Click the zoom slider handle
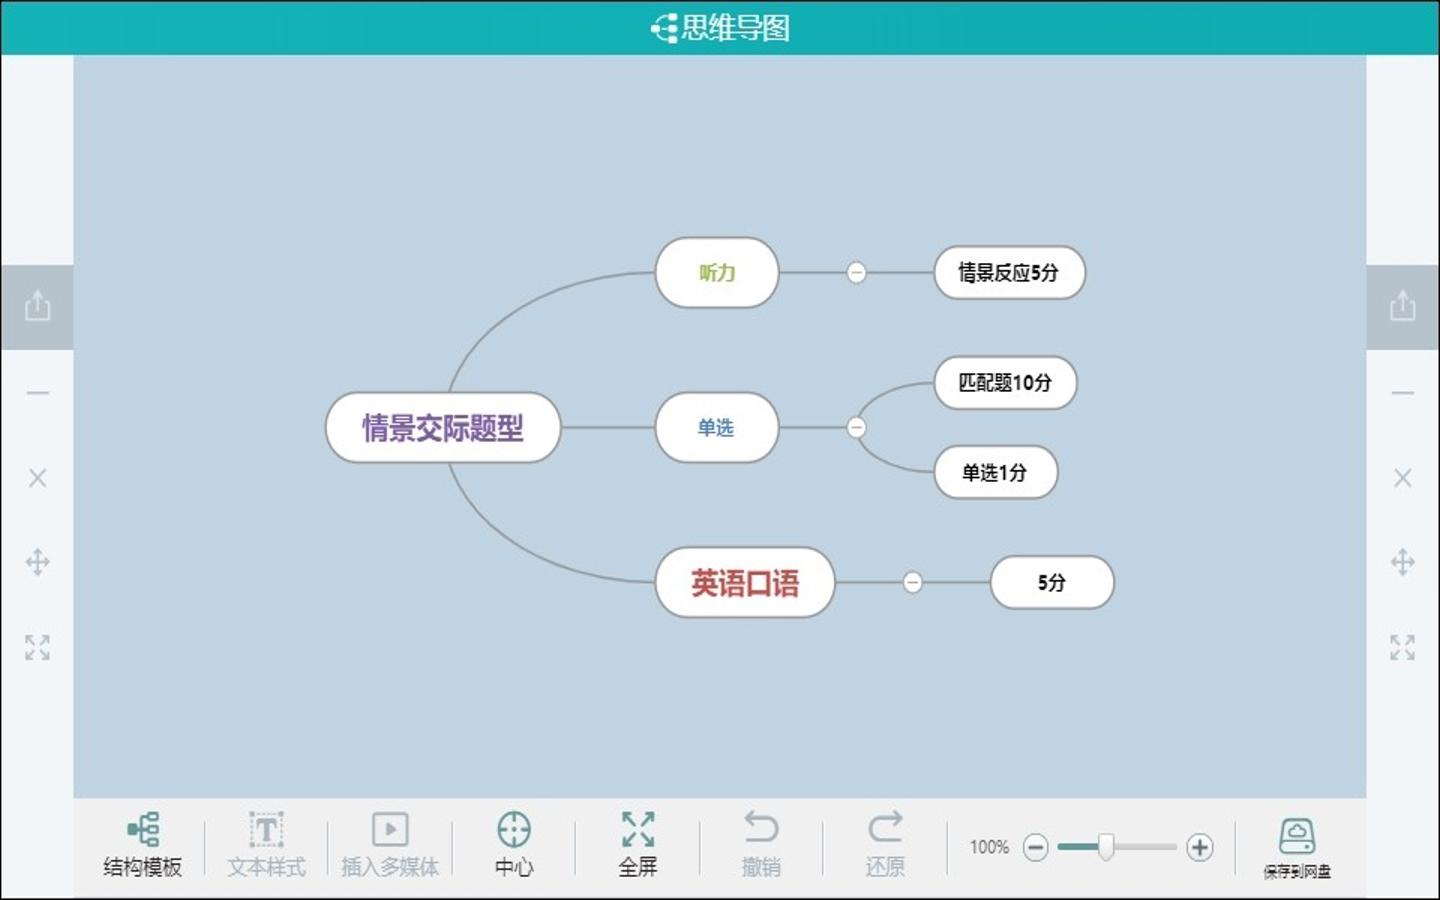Image resolution: width=1440 pixels, height=900 pixels. (1106, 846)
